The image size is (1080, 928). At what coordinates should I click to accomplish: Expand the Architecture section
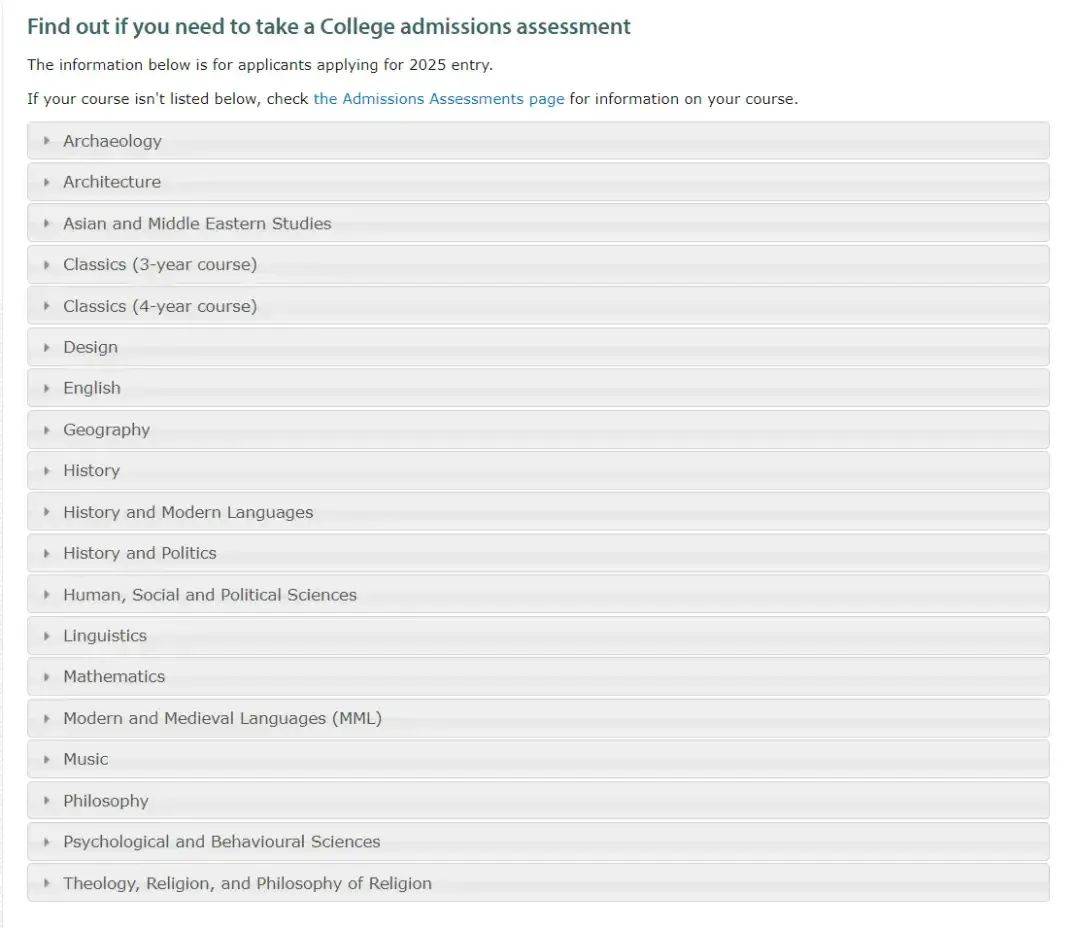pos(112,182)
